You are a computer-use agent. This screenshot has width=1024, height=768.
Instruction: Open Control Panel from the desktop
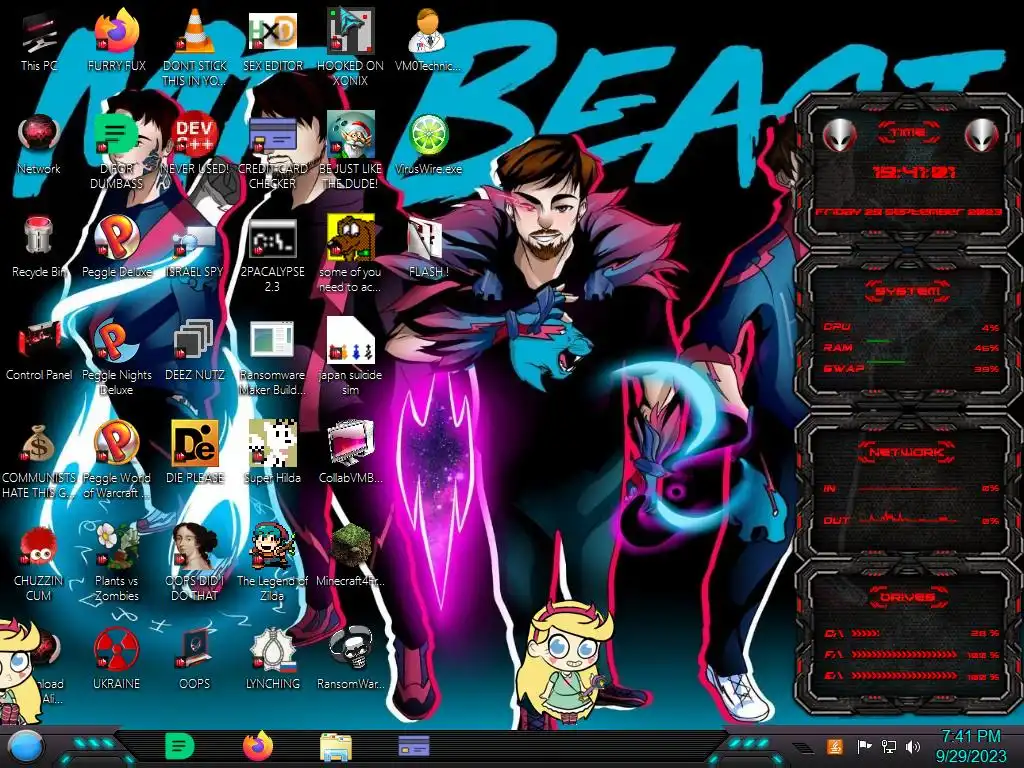(x=39, y=351)
